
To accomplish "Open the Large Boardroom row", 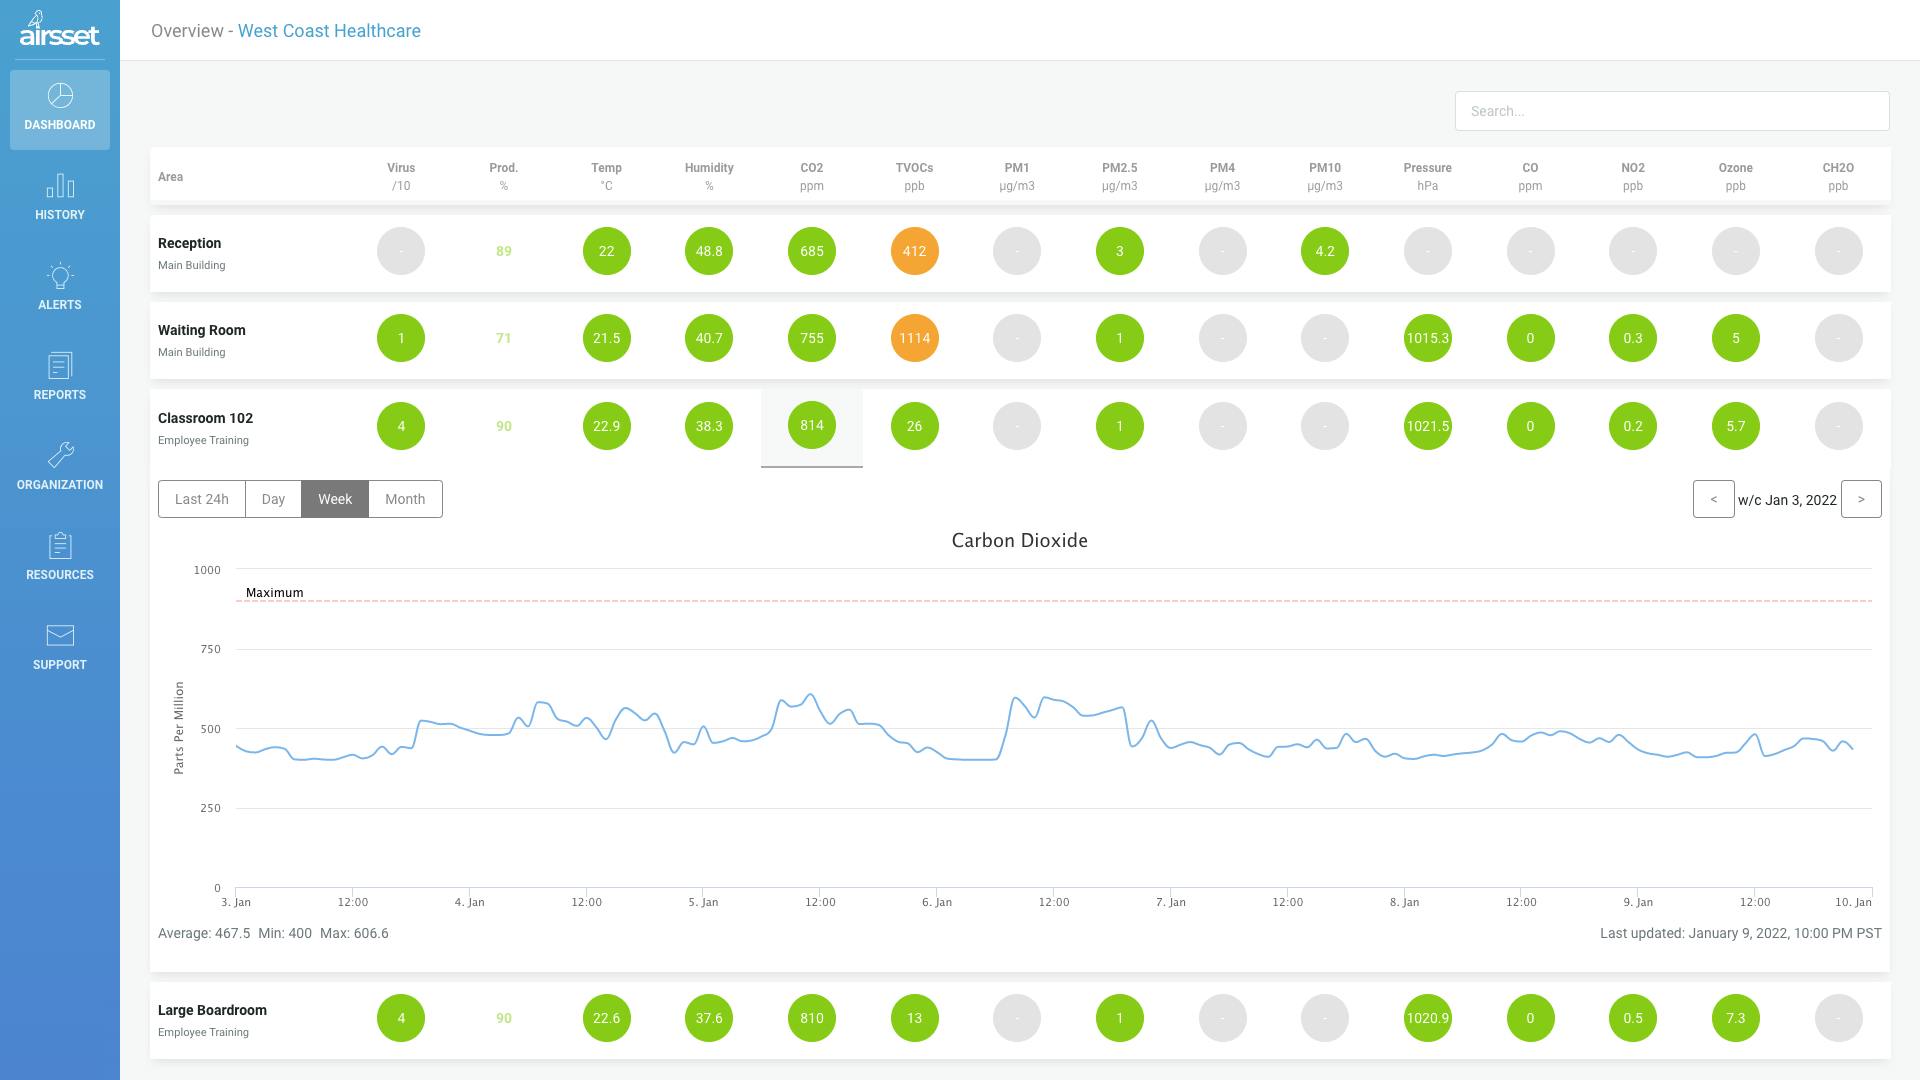I will 1020,1020.
